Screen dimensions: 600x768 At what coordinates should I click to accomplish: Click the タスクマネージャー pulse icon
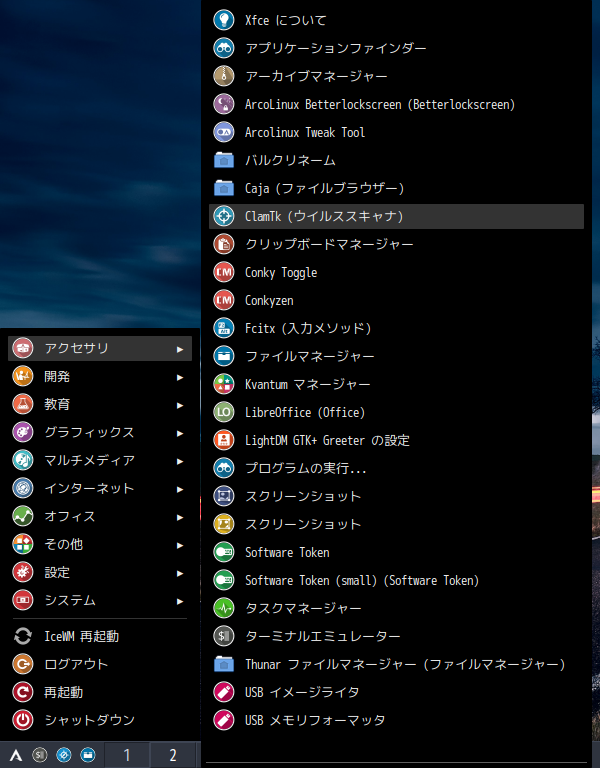tap(224, 608)
